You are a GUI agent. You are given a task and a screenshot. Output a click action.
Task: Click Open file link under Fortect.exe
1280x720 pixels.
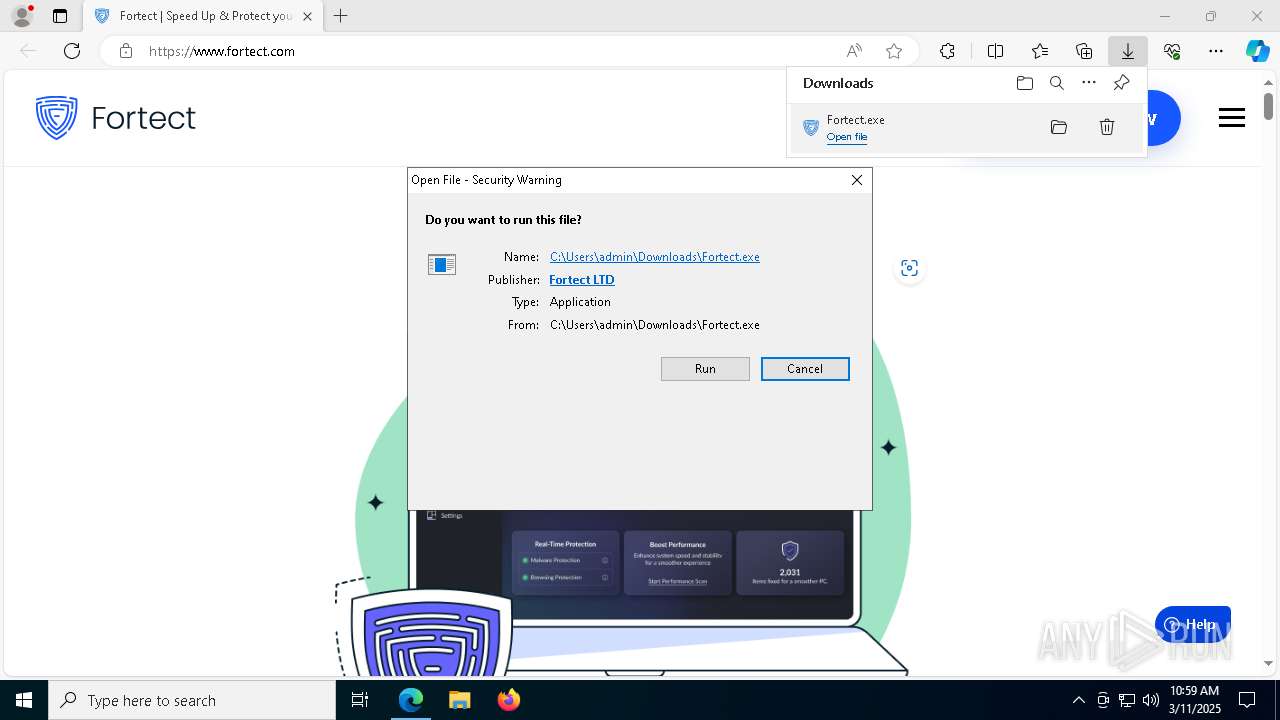coord(847,137)
